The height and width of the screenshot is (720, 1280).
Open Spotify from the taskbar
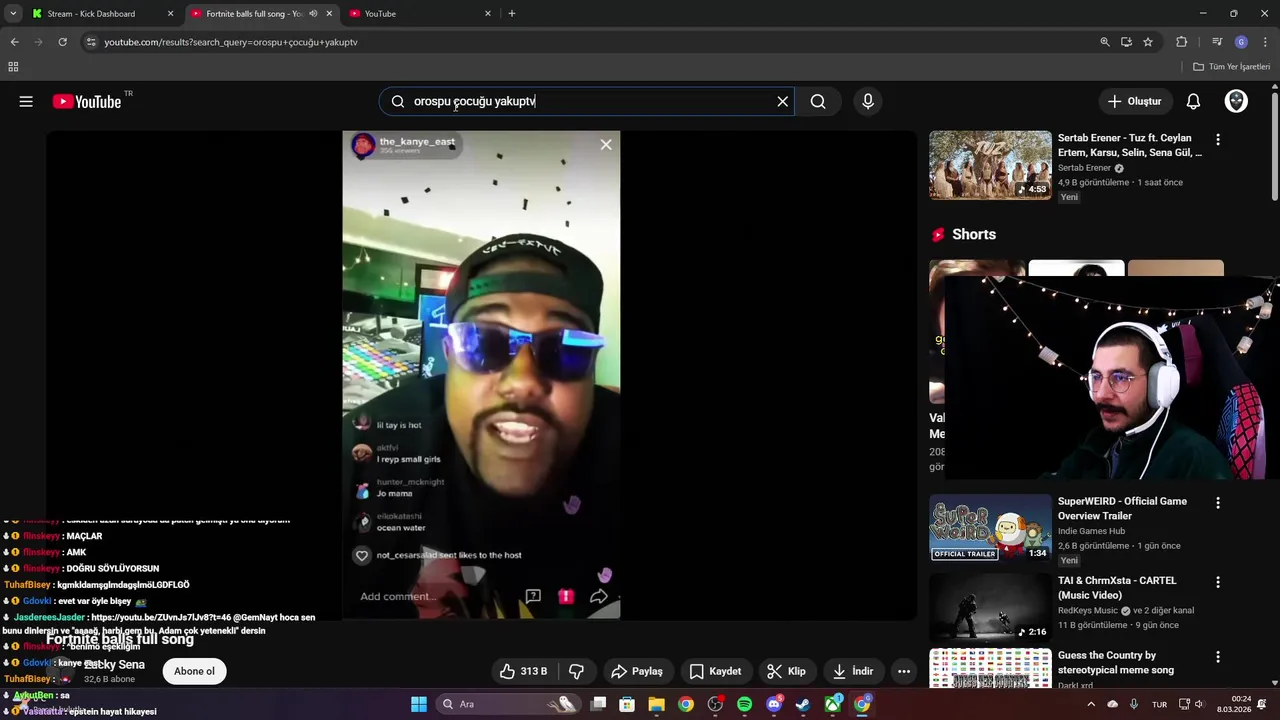click(x=744, y=704)
